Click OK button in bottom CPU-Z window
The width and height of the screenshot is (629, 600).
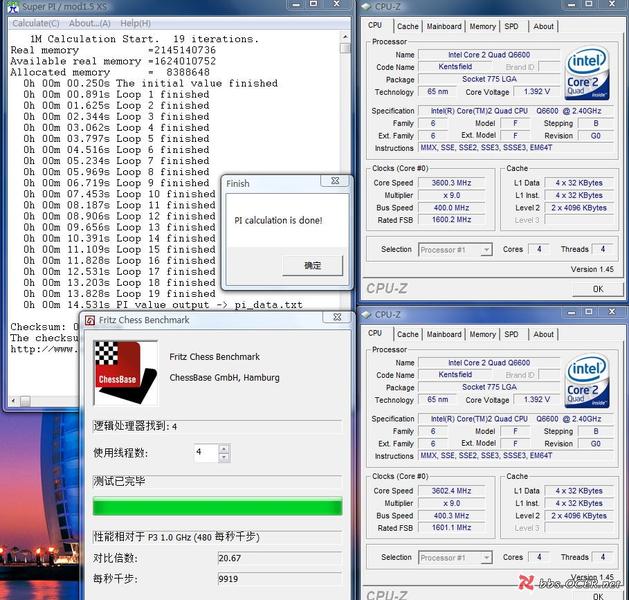pyautogui.click(x=598, y=595)
